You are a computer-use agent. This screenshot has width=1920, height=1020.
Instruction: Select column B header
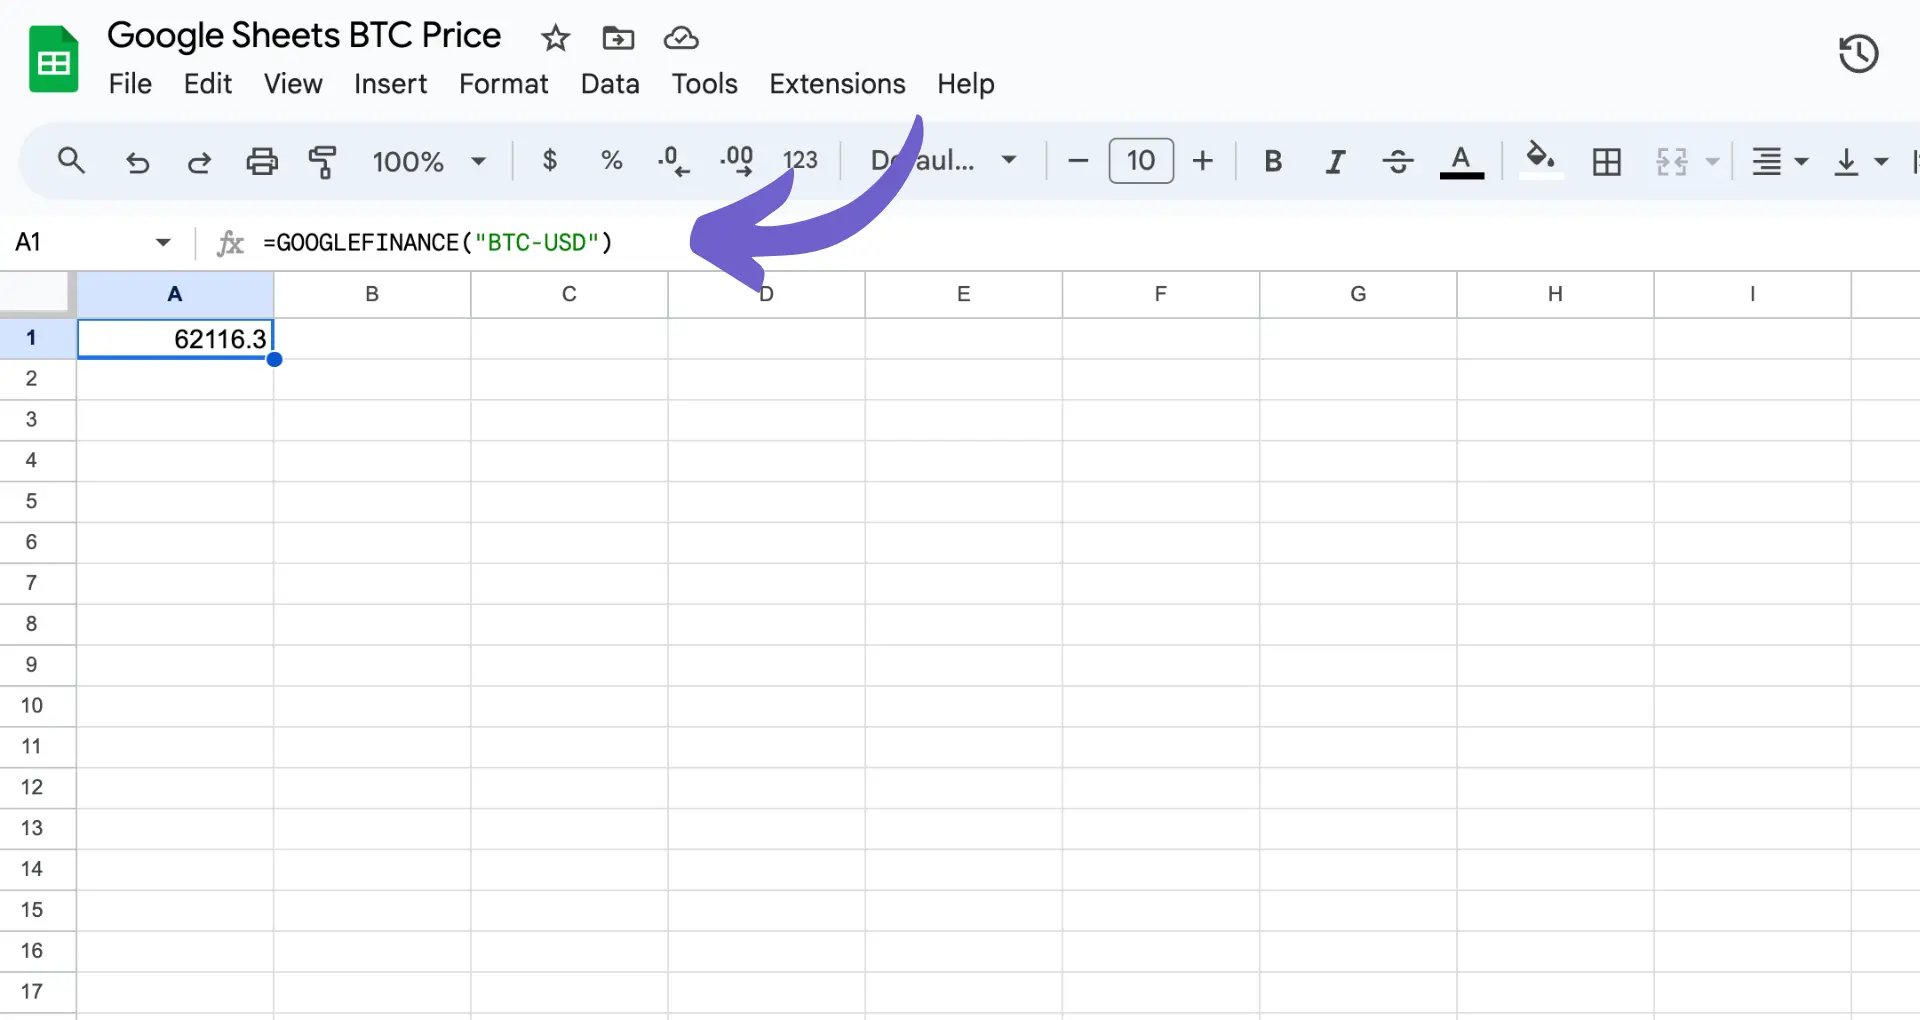click(x=372, y=294)
